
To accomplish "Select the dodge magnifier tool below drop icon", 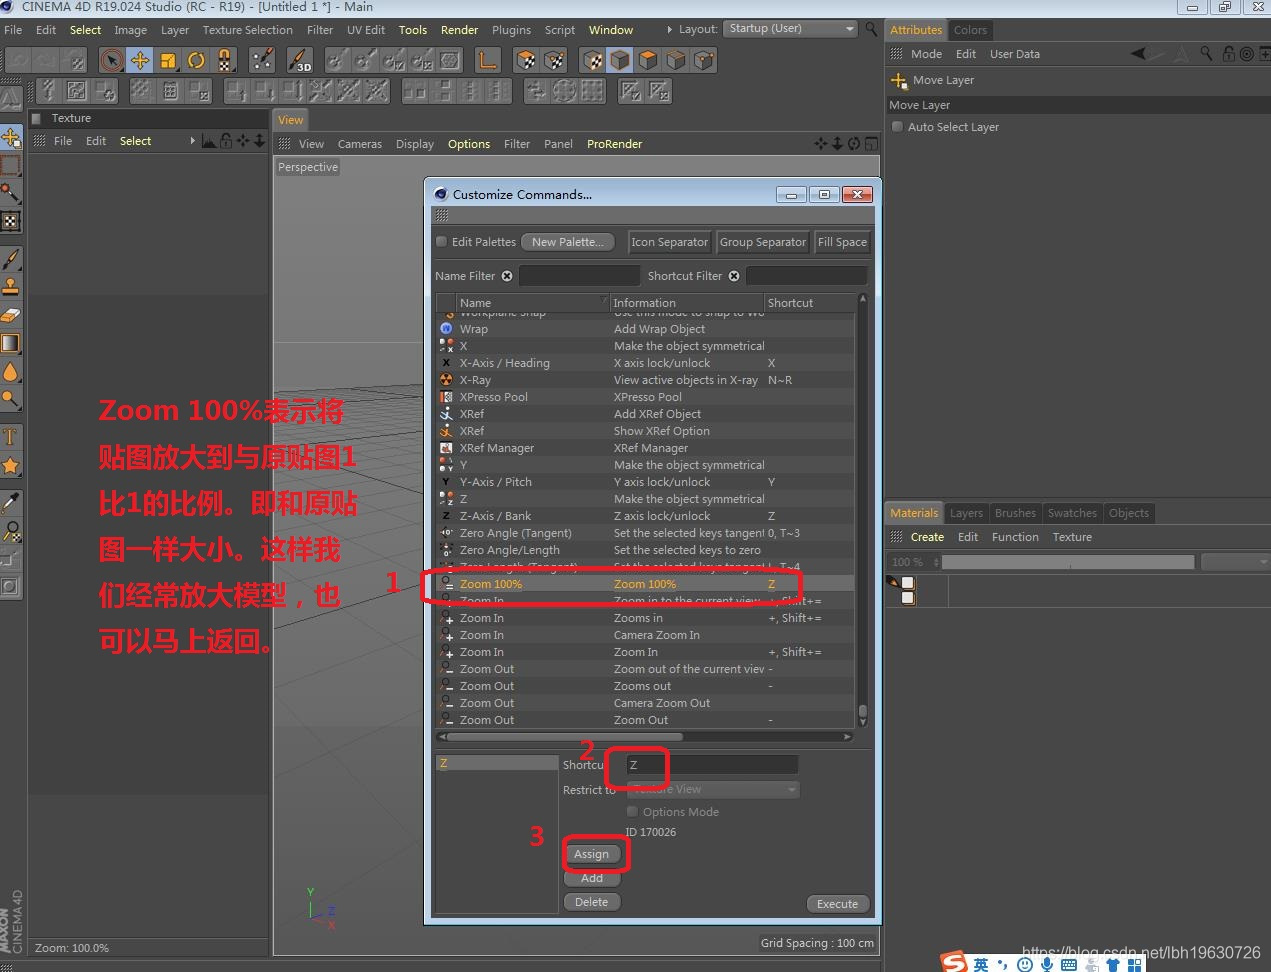I will click(x=11, y=399).
